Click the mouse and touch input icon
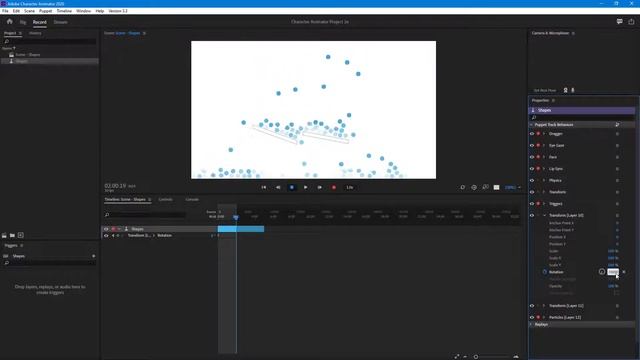 [x=474, y=187]
